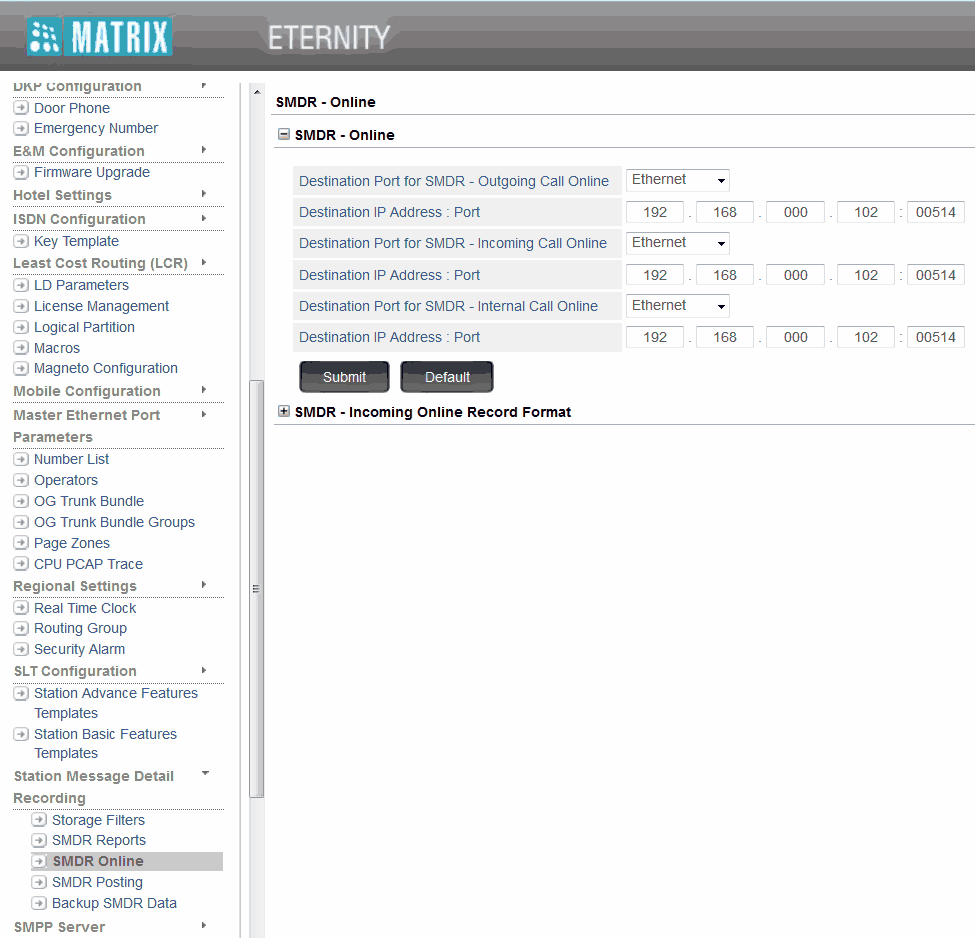The width and height of the screenshot is (975, 938).
Task: Click the arrow icon beside SMDR Reports
Action: 39,840
